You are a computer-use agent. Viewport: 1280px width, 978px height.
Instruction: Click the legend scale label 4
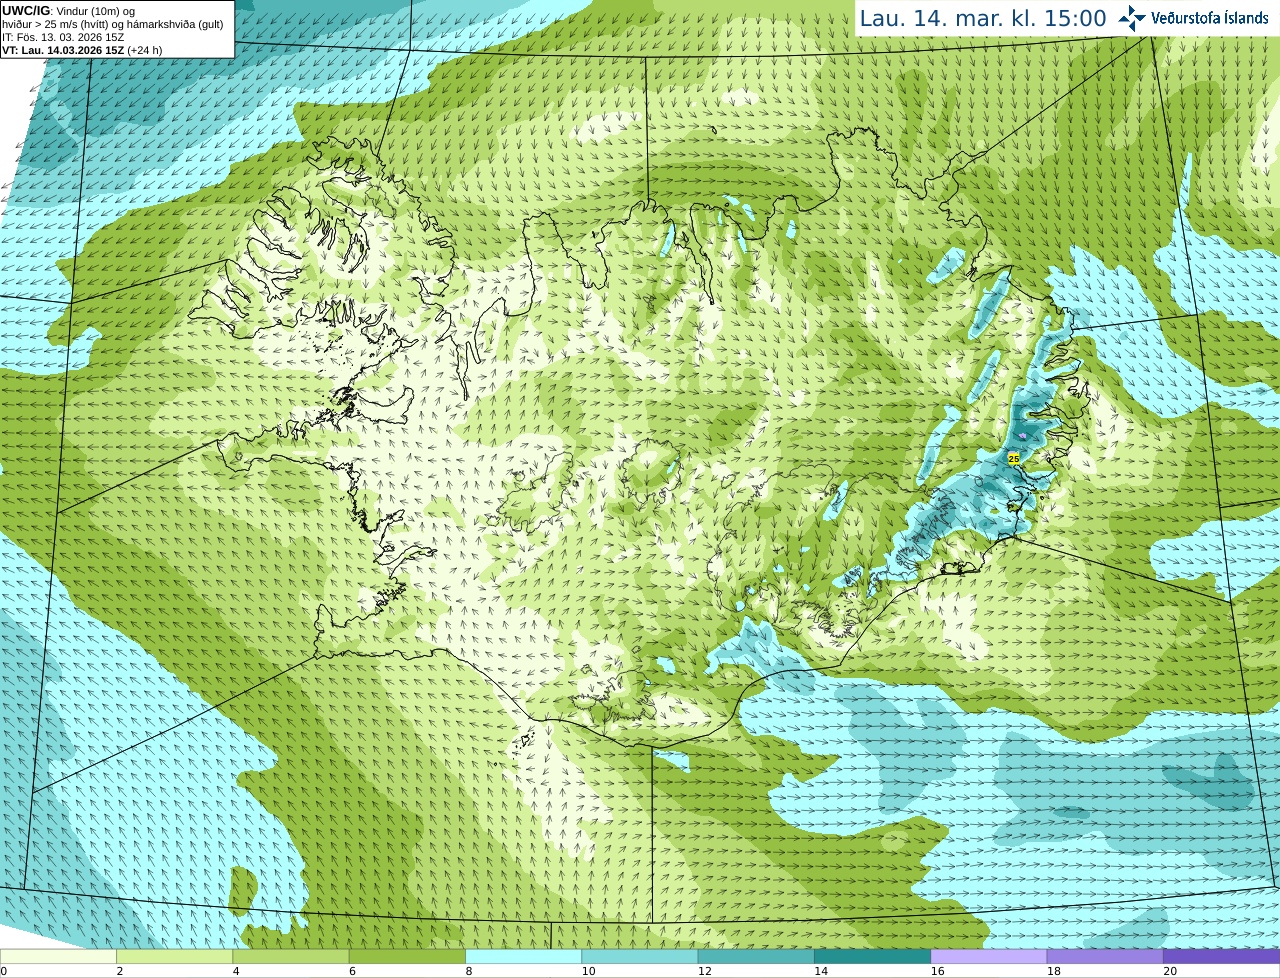236,971
